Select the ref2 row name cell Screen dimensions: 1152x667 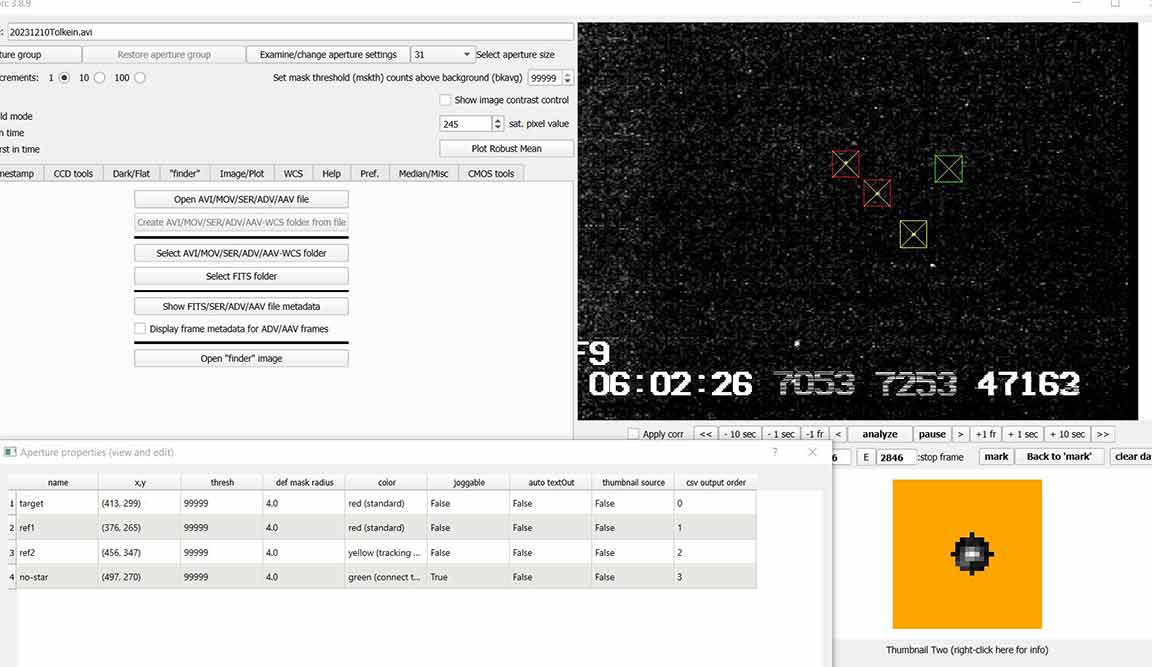[57, 552]
